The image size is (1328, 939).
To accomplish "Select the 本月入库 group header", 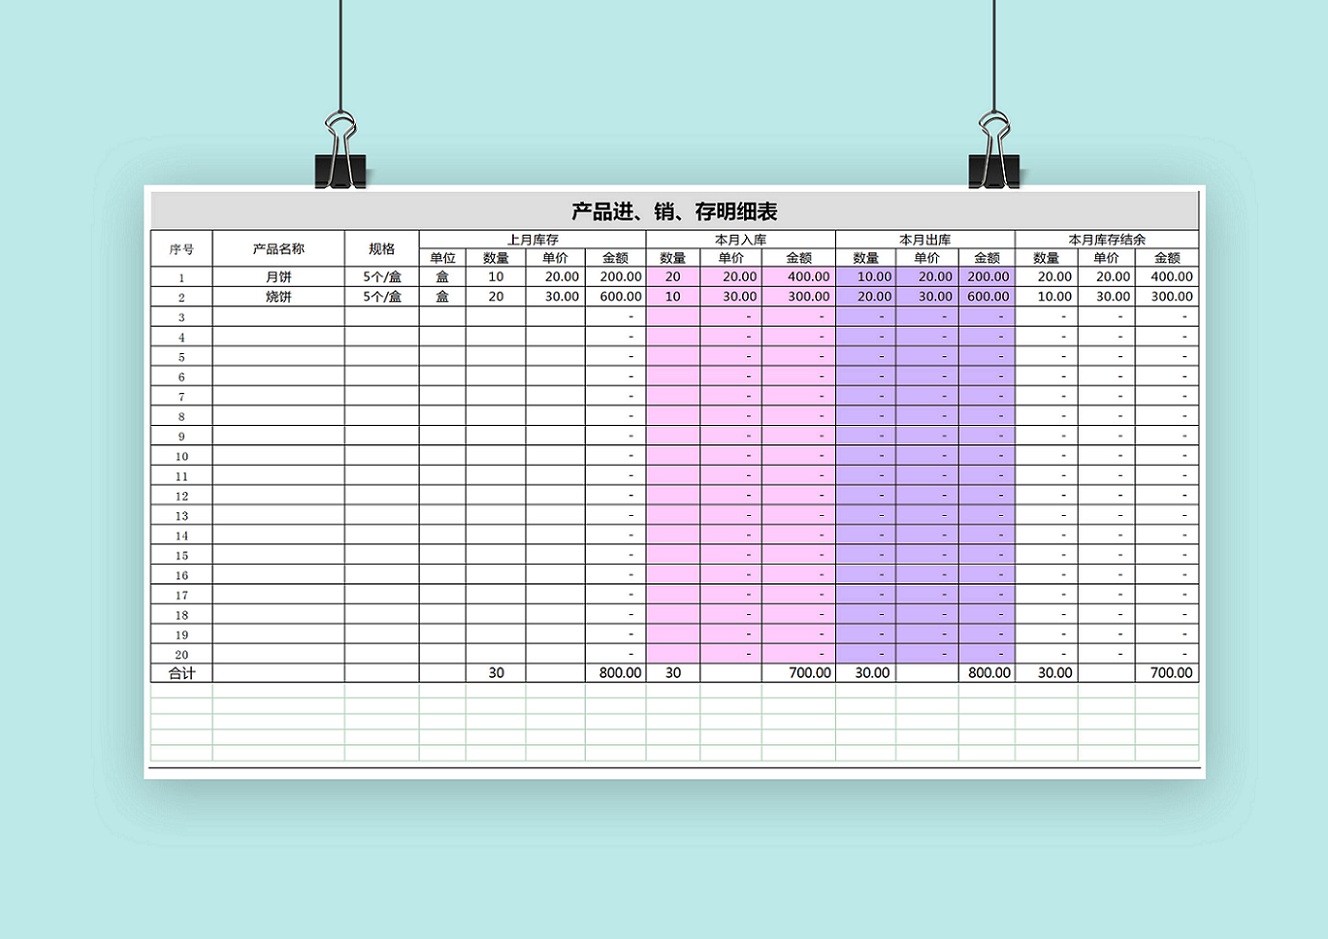I will 740,240.
